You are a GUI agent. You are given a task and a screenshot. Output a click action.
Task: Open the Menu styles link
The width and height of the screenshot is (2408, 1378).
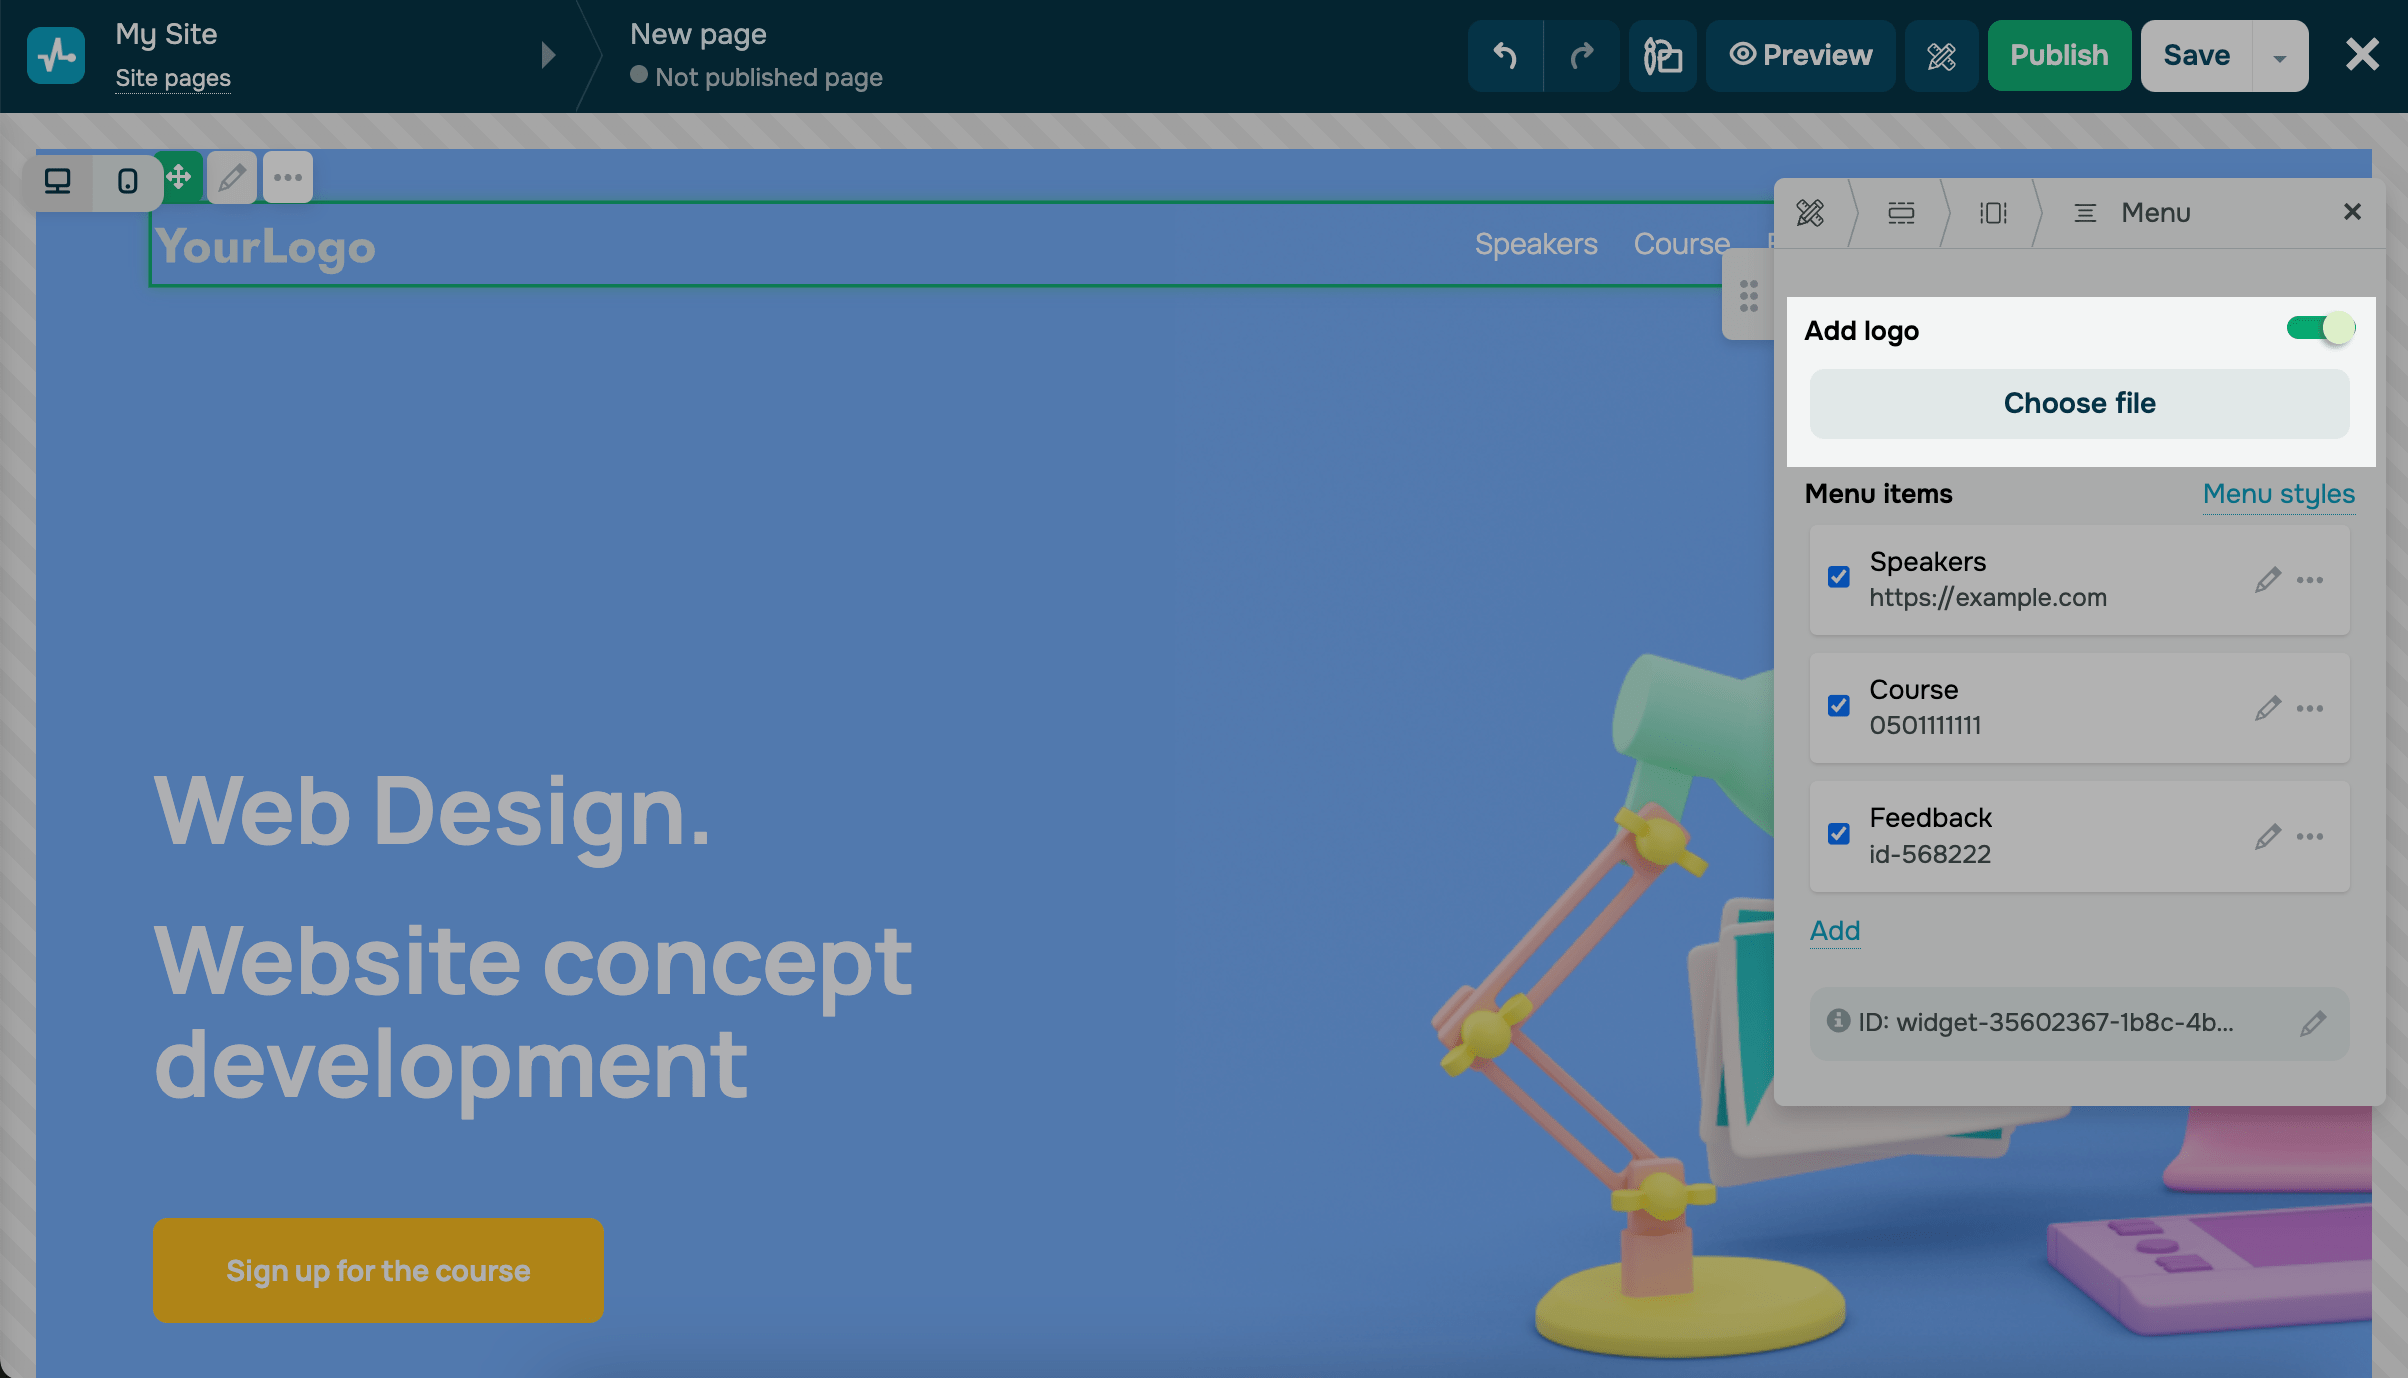[x=2278, y=494]
